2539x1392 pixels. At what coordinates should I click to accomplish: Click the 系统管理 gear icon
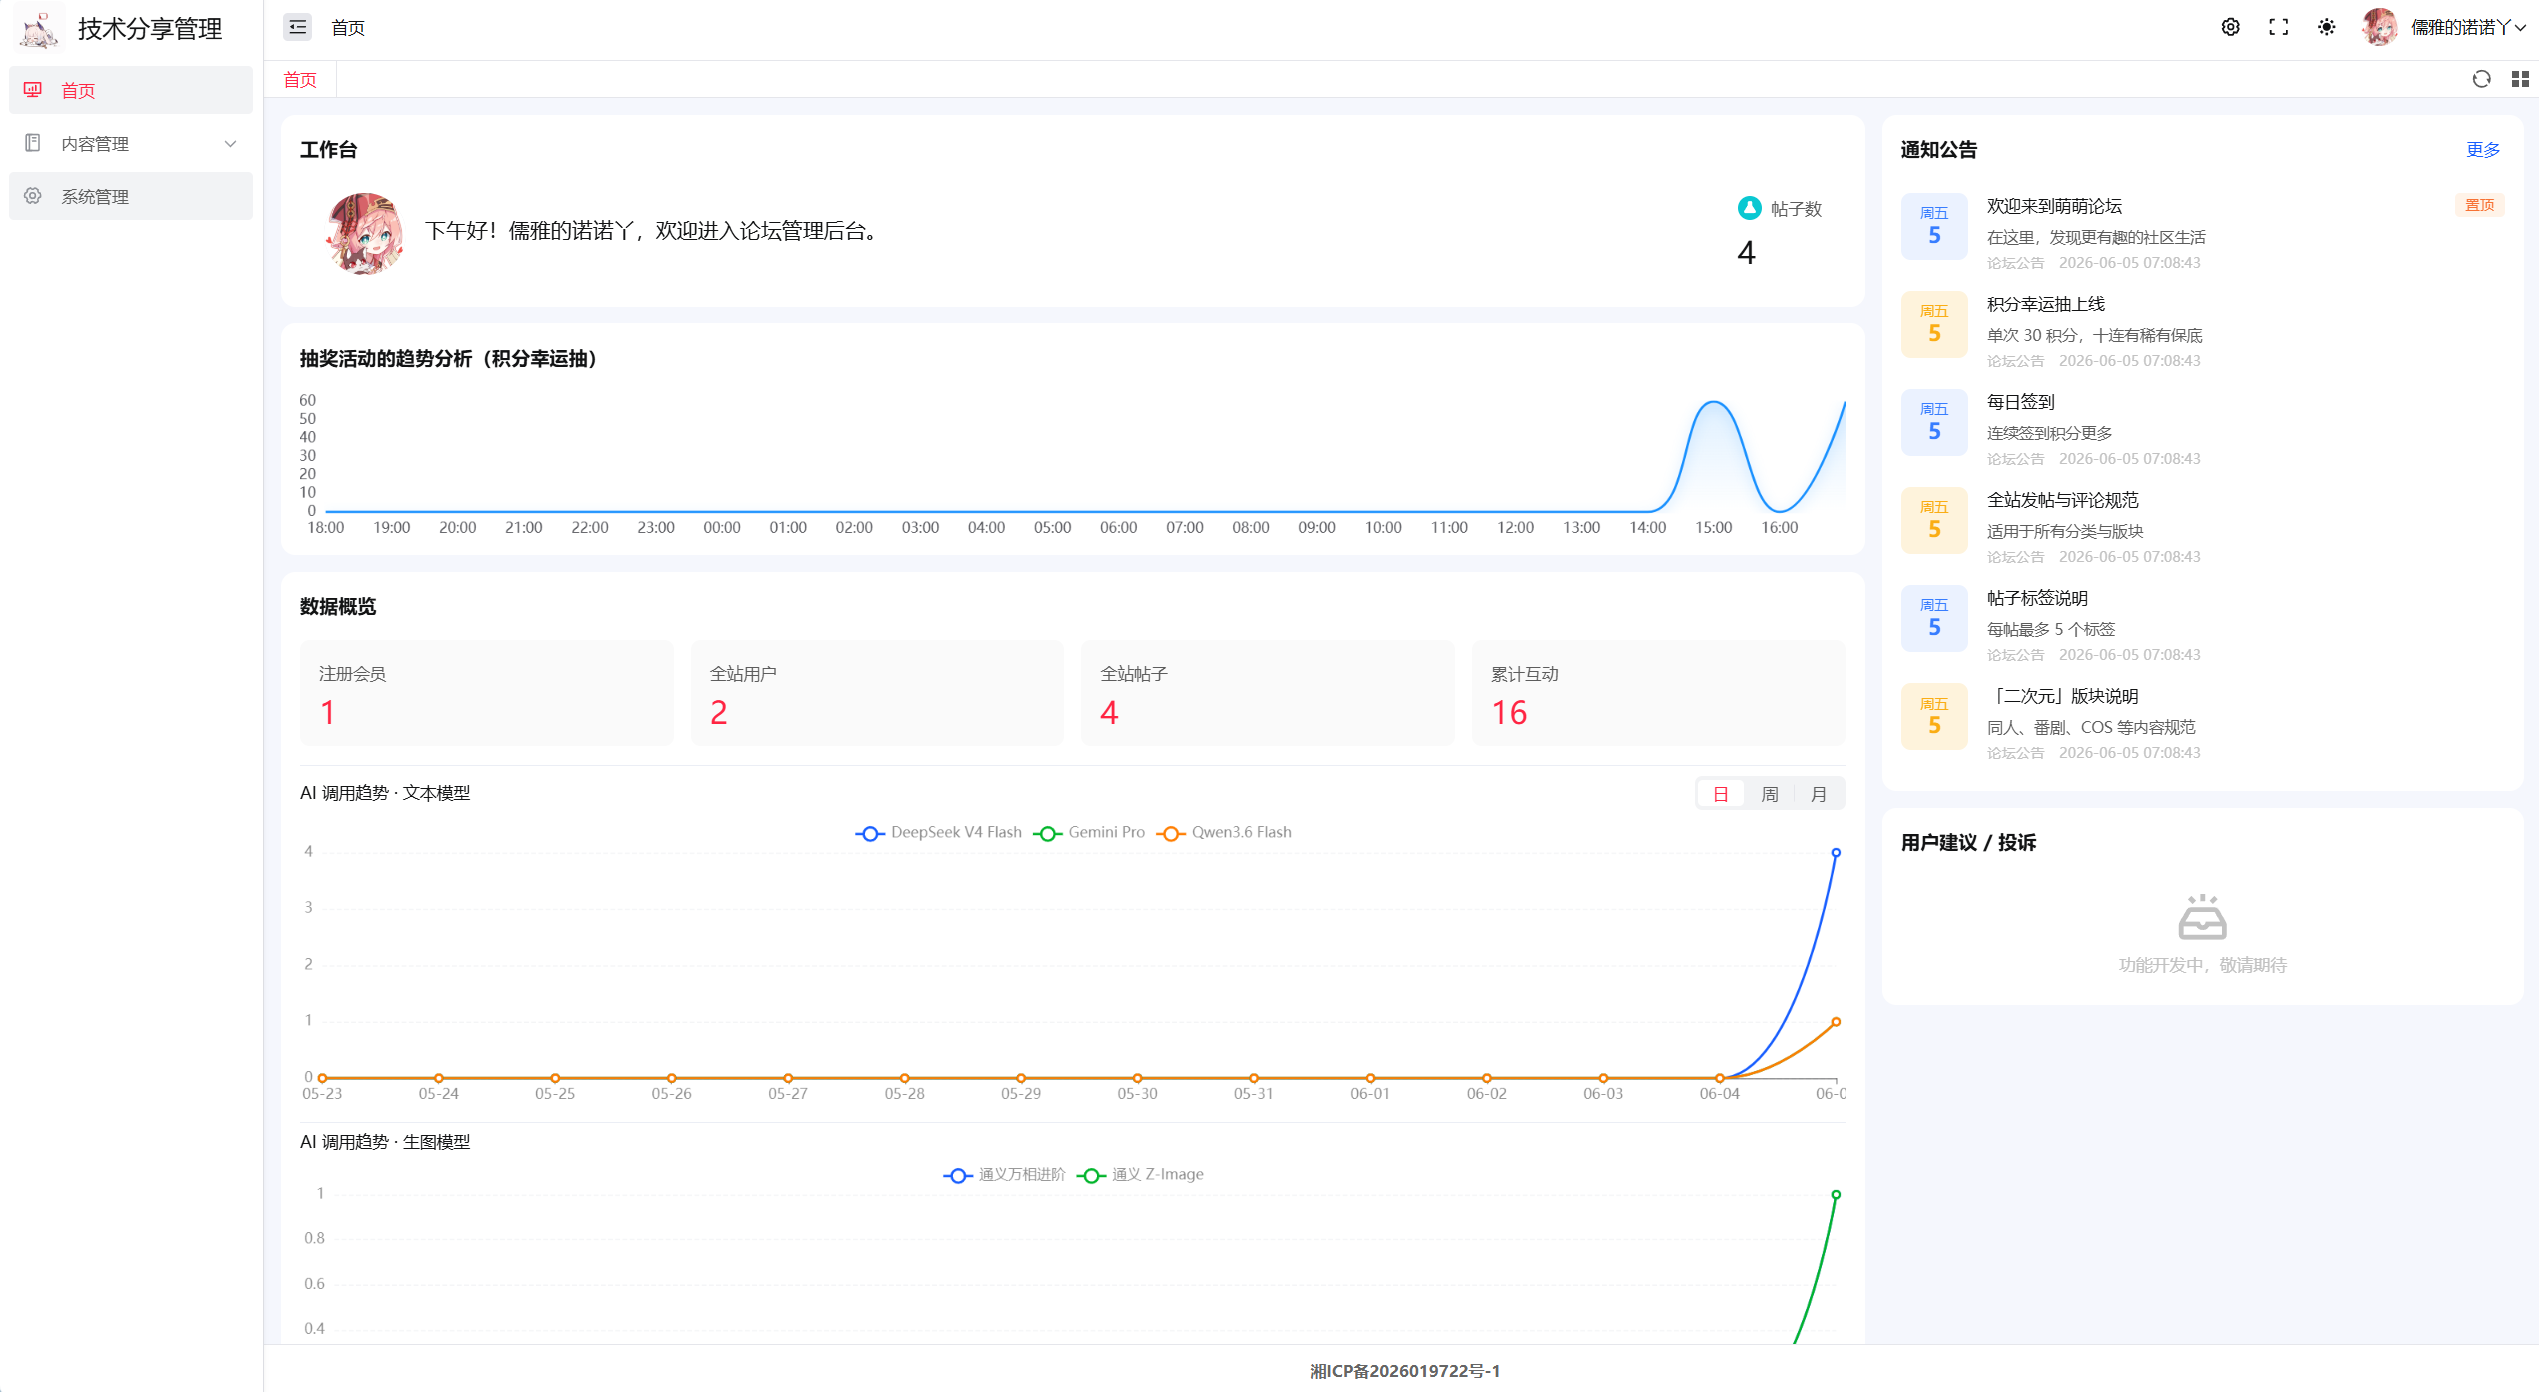pyautogui.click(x=33, y=196)
